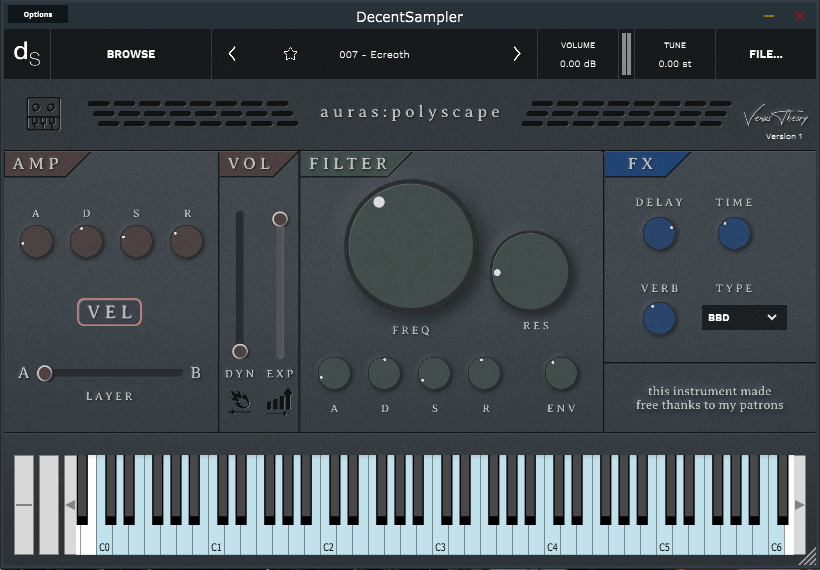Close the DecentSampler window
820x570 pixels.
tap(800, 16)
